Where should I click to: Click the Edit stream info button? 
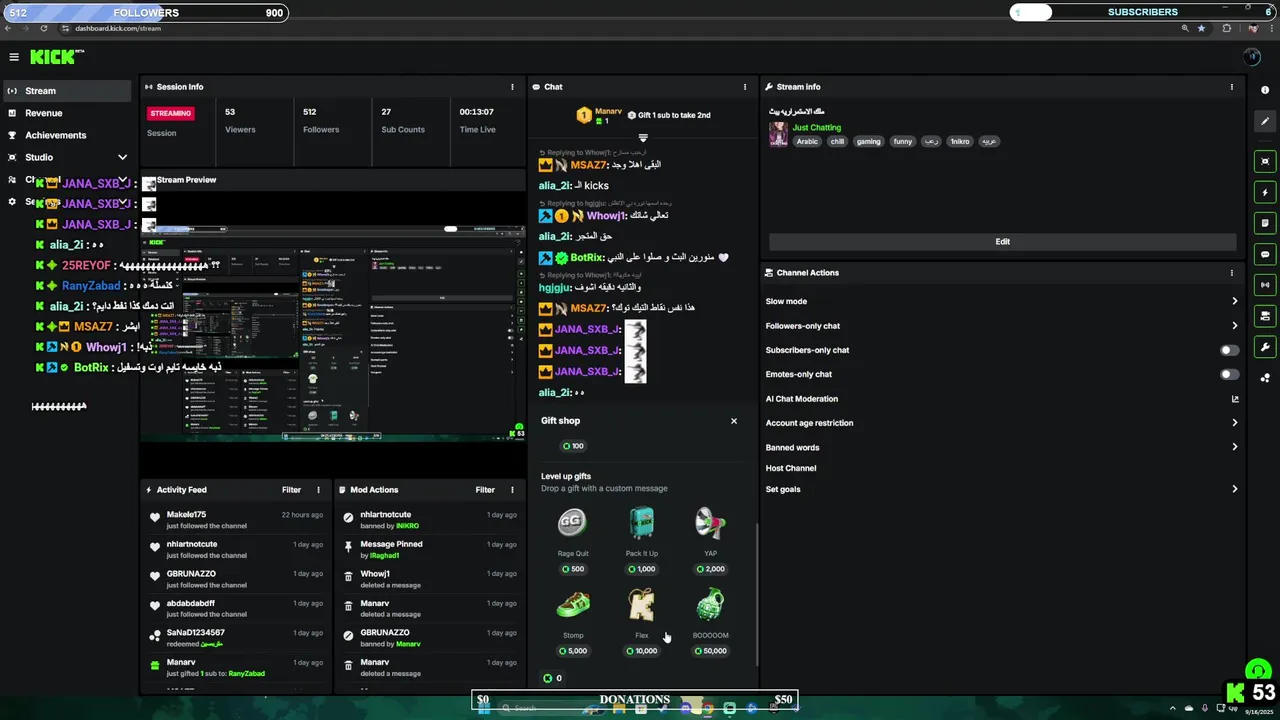click(1002, 241)
